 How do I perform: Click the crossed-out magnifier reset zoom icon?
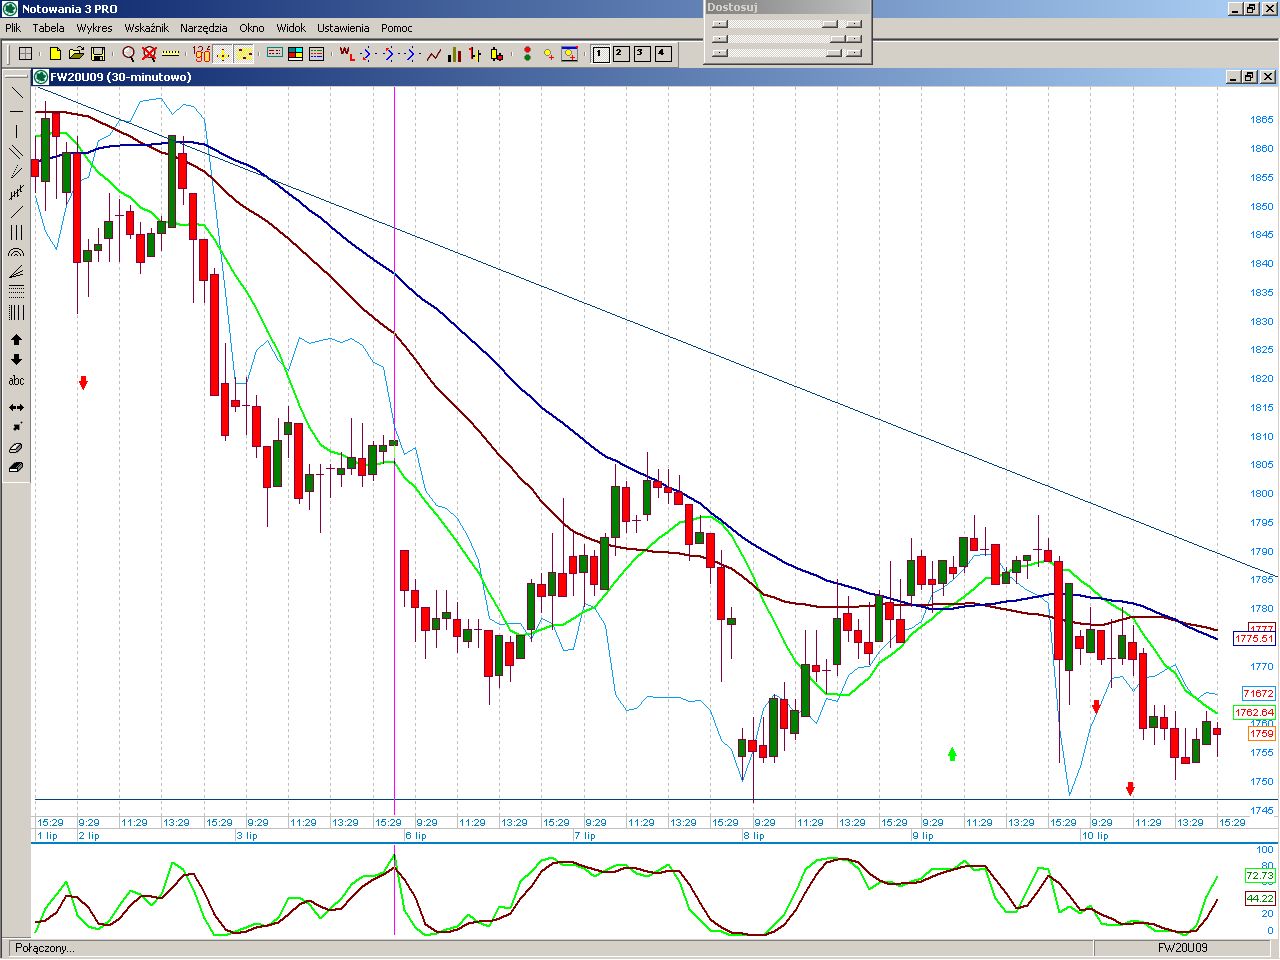(149, 54)
